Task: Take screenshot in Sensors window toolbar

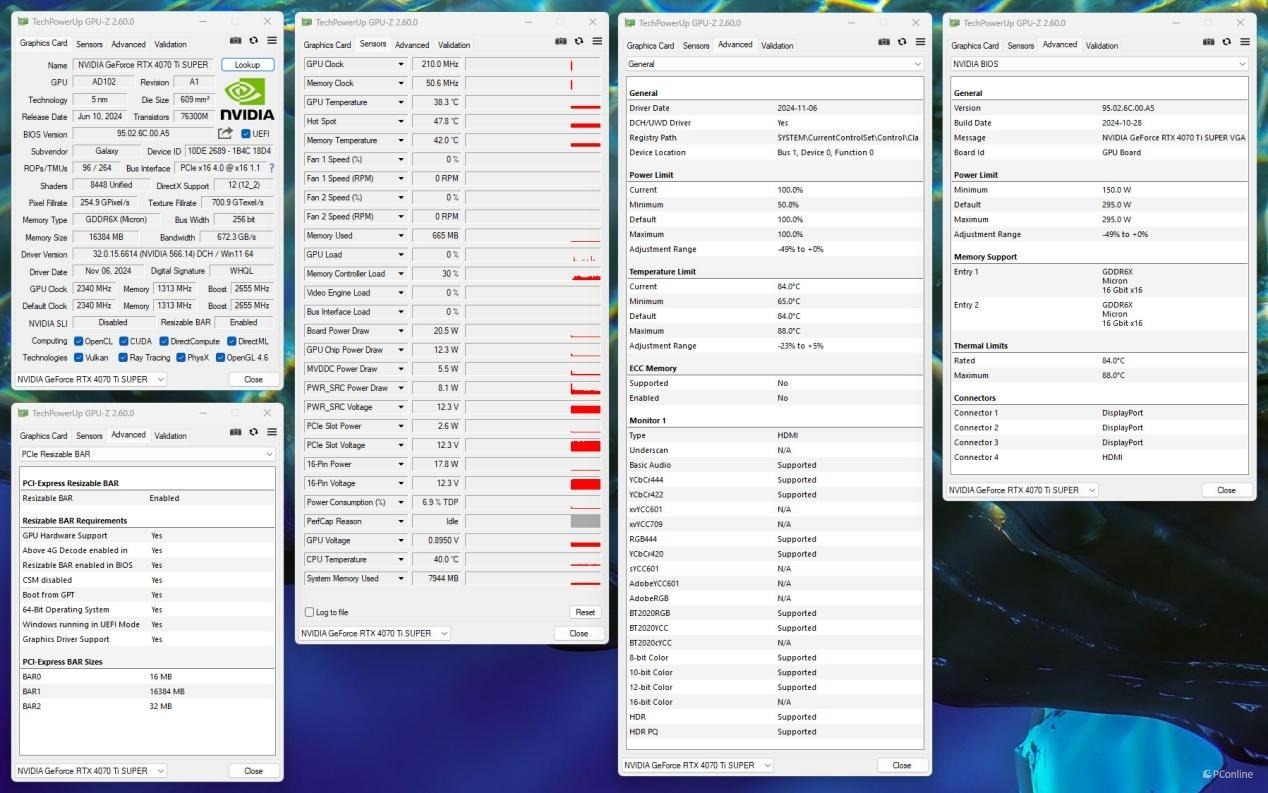Action: 561,41
